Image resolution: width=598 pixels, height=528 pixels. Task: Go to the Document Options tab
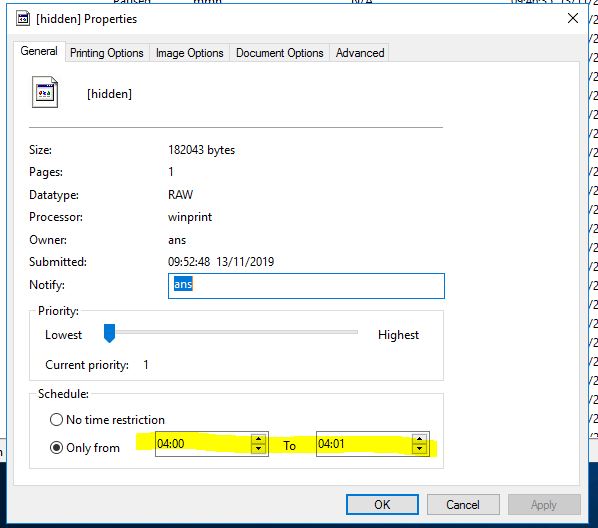(280, 53)
